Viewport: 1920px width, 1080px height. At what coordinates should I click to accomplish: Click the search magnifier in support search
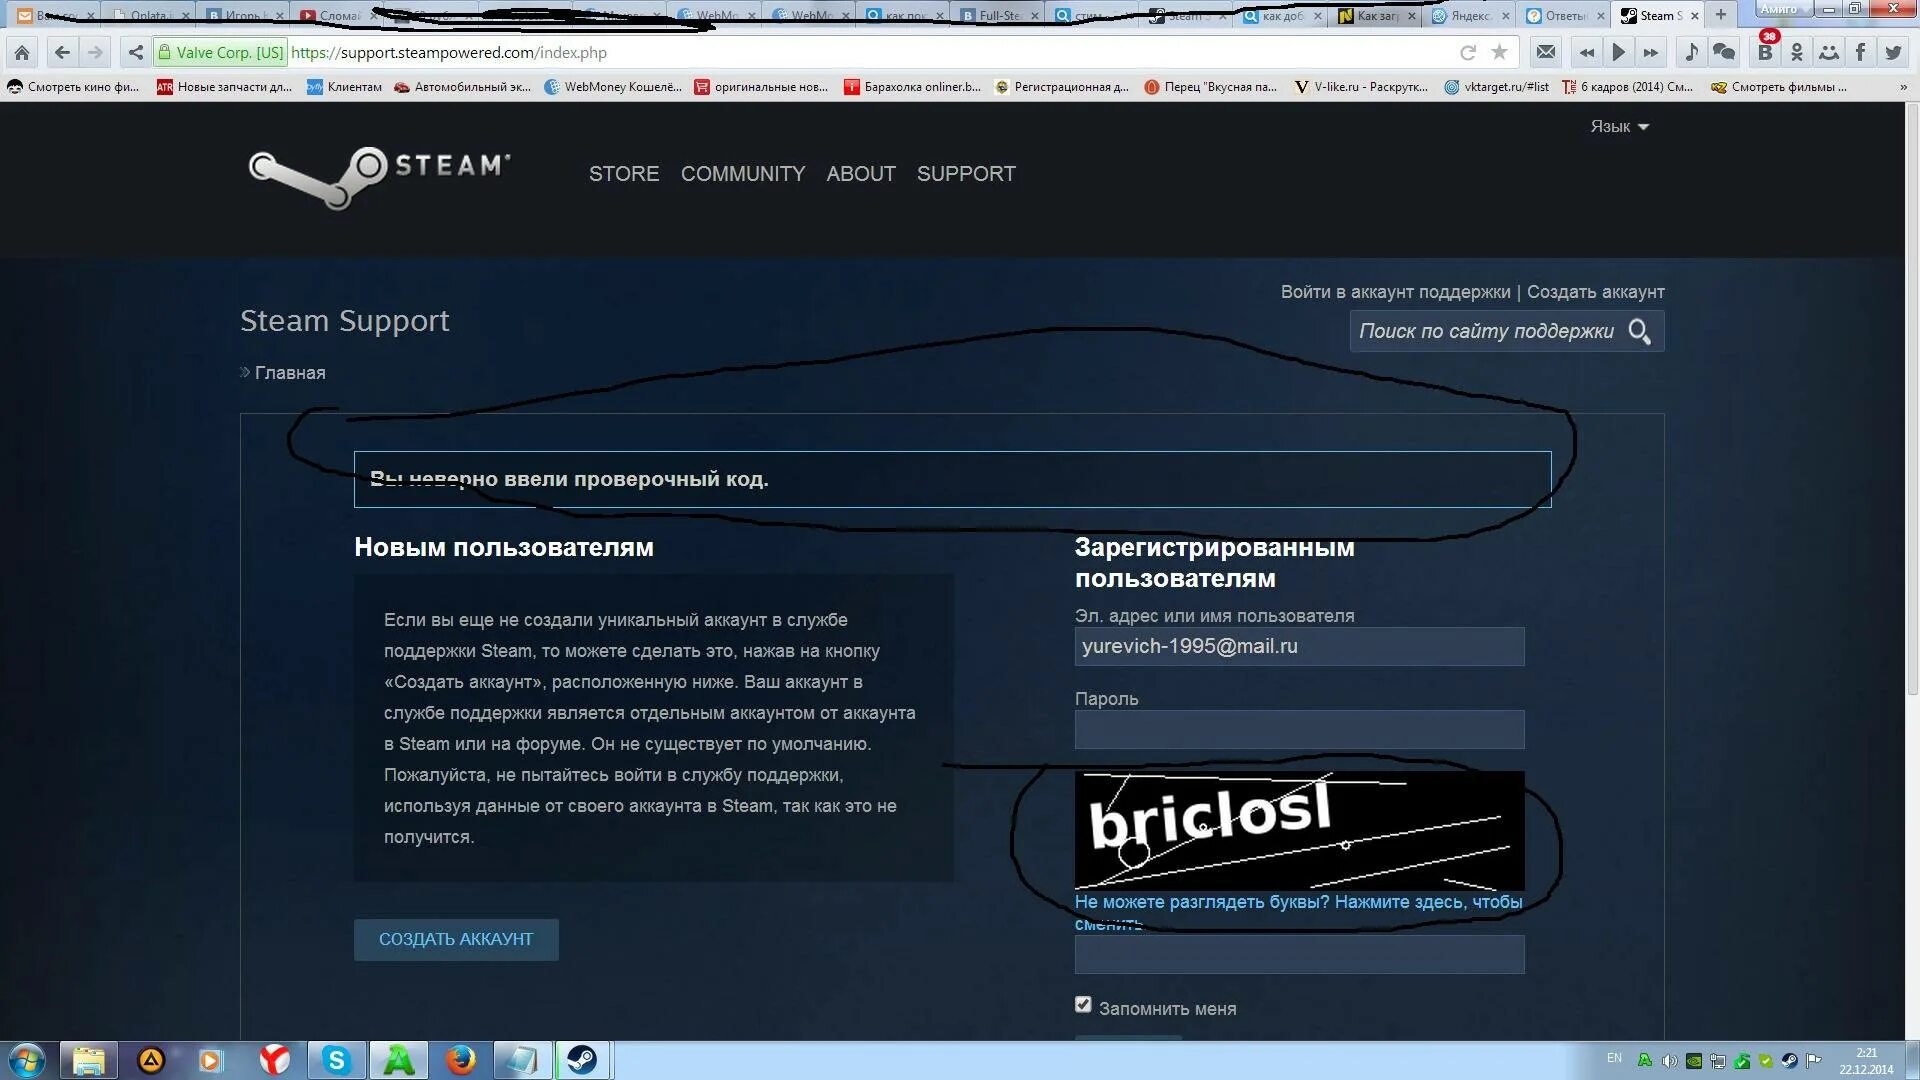(x=1639, y=331)
